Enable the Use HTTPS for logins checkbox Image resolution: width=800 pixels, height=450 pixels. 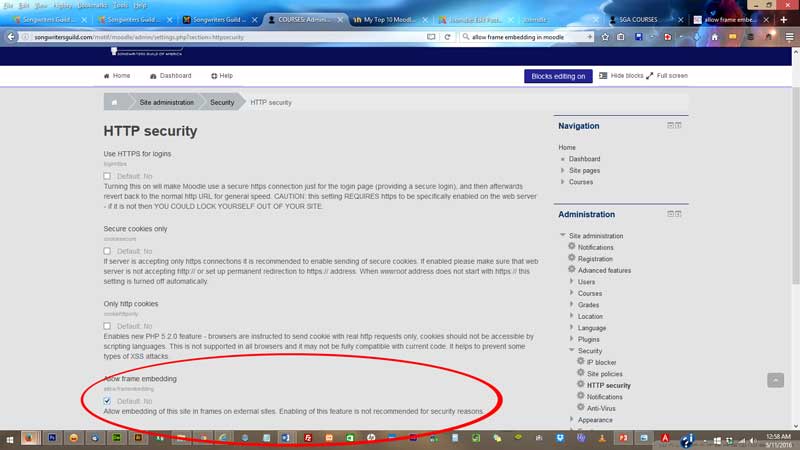pos(108,175)
